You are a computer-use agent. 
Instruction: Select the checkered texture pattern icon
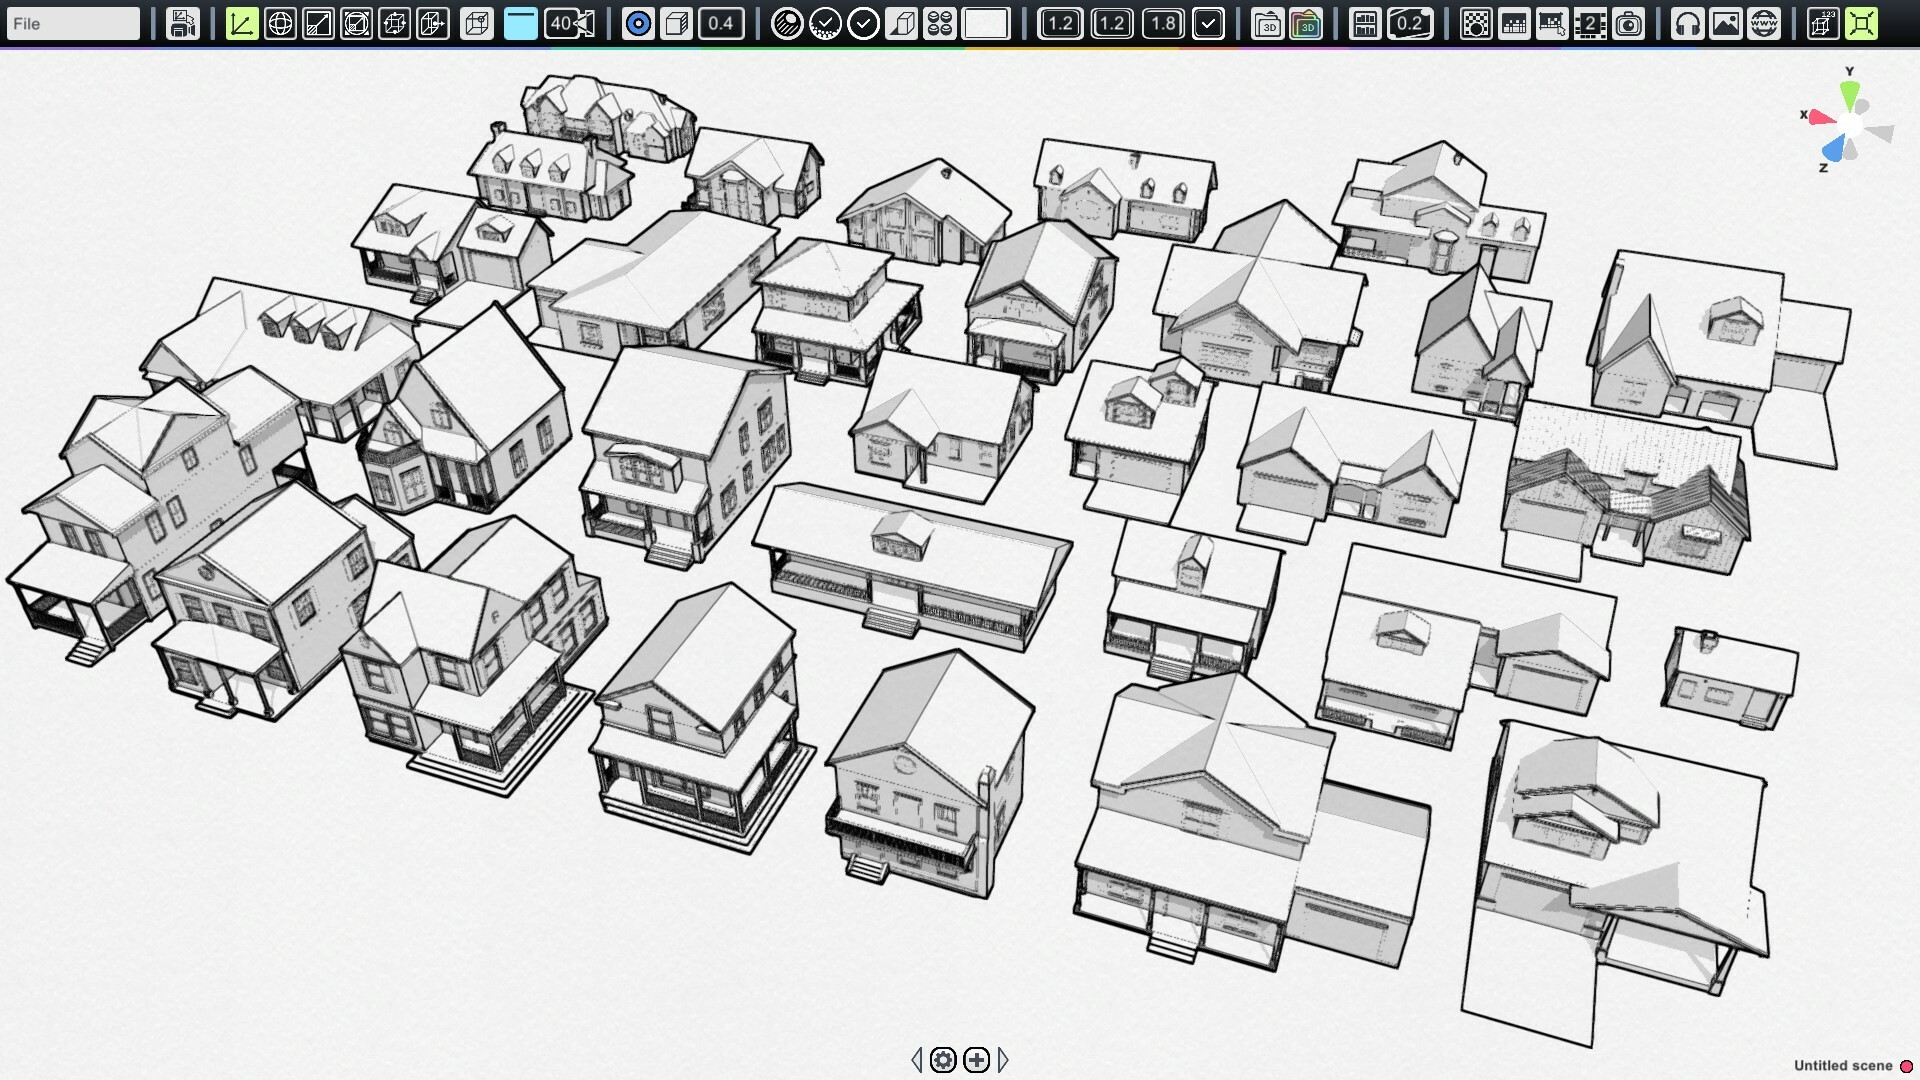coord(1474,22)
